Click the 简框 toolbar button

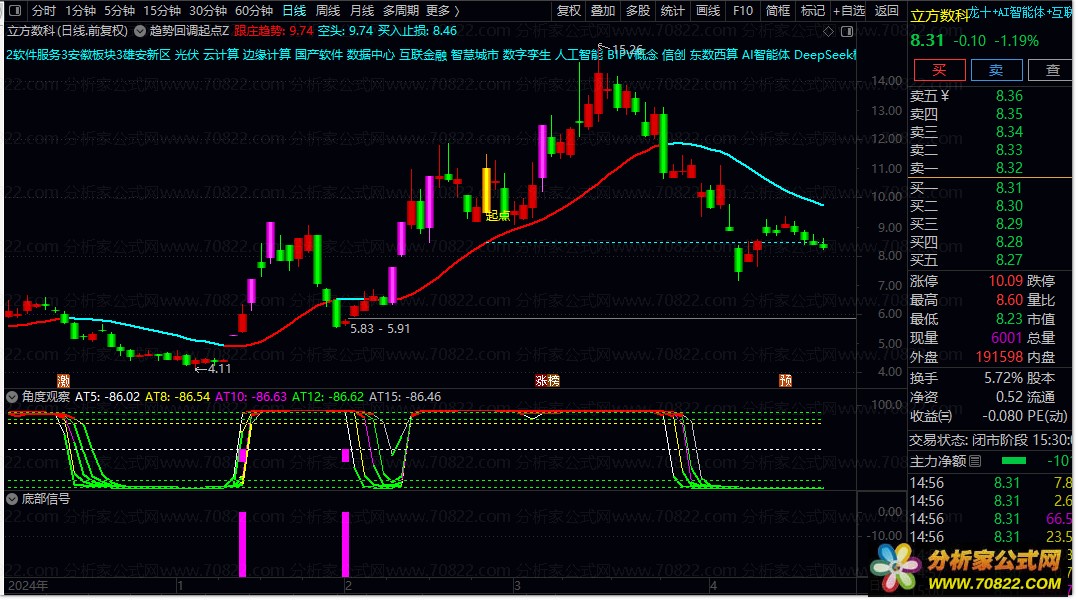(778, 10)
